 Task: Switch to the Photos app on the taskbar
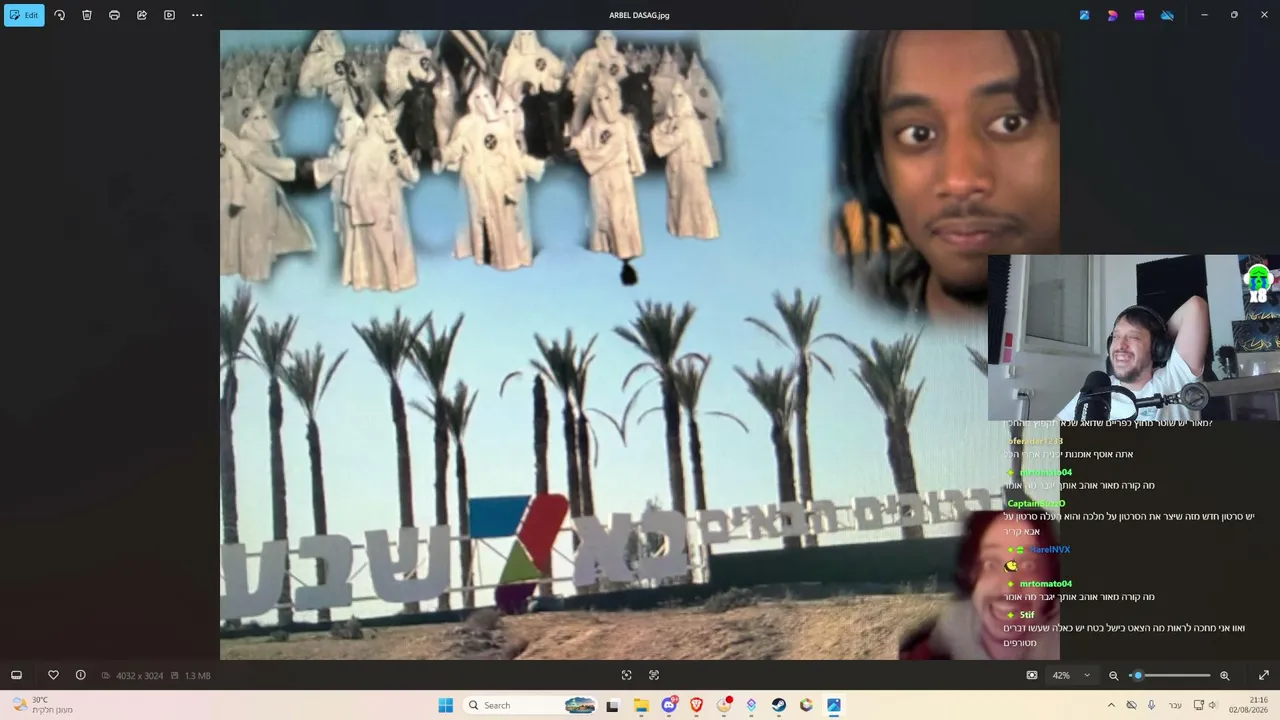pyautogui.click(x=833, y=705)
